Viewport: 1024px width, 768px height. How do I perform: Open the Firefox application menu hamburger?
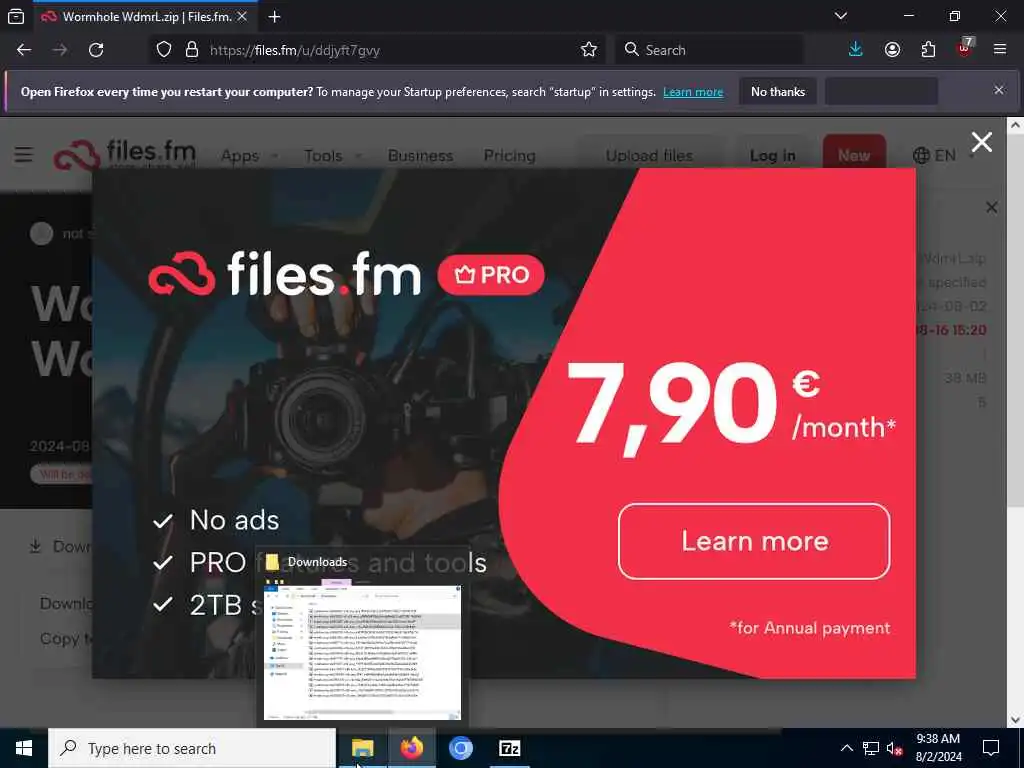[1000, 50]
